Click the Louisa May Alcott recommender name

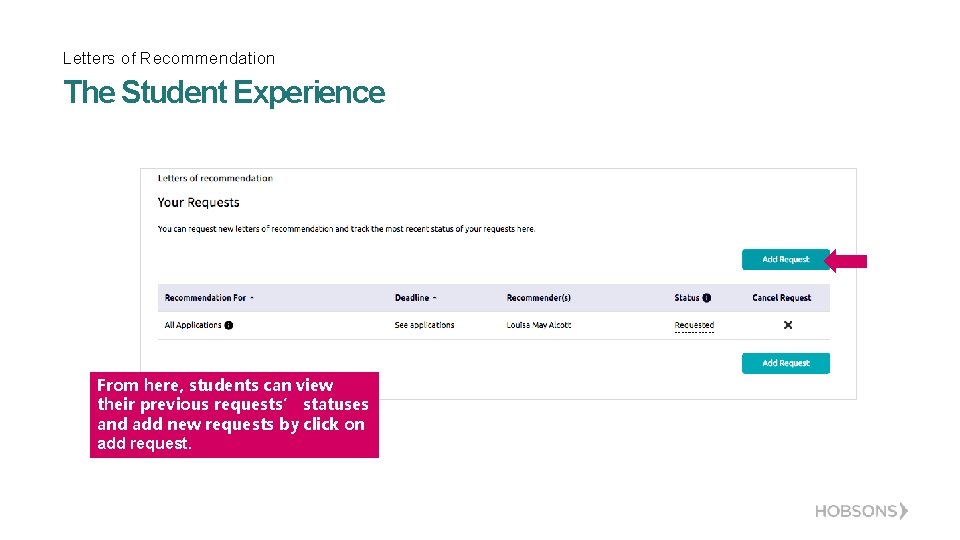(538, 325)
